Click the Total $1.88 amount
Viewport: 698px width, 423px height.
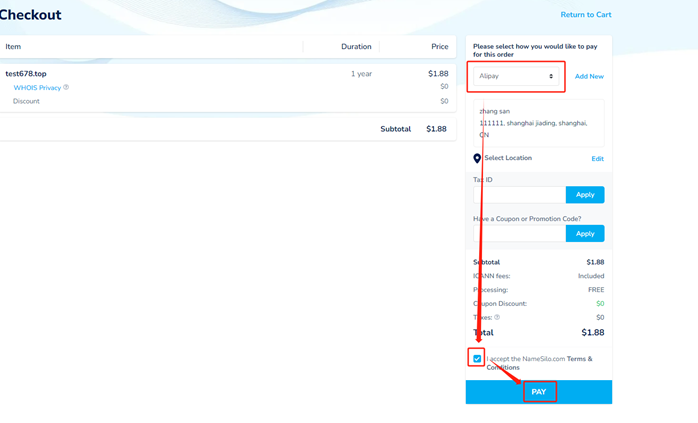pyautogui.click(x=592, y=333)
